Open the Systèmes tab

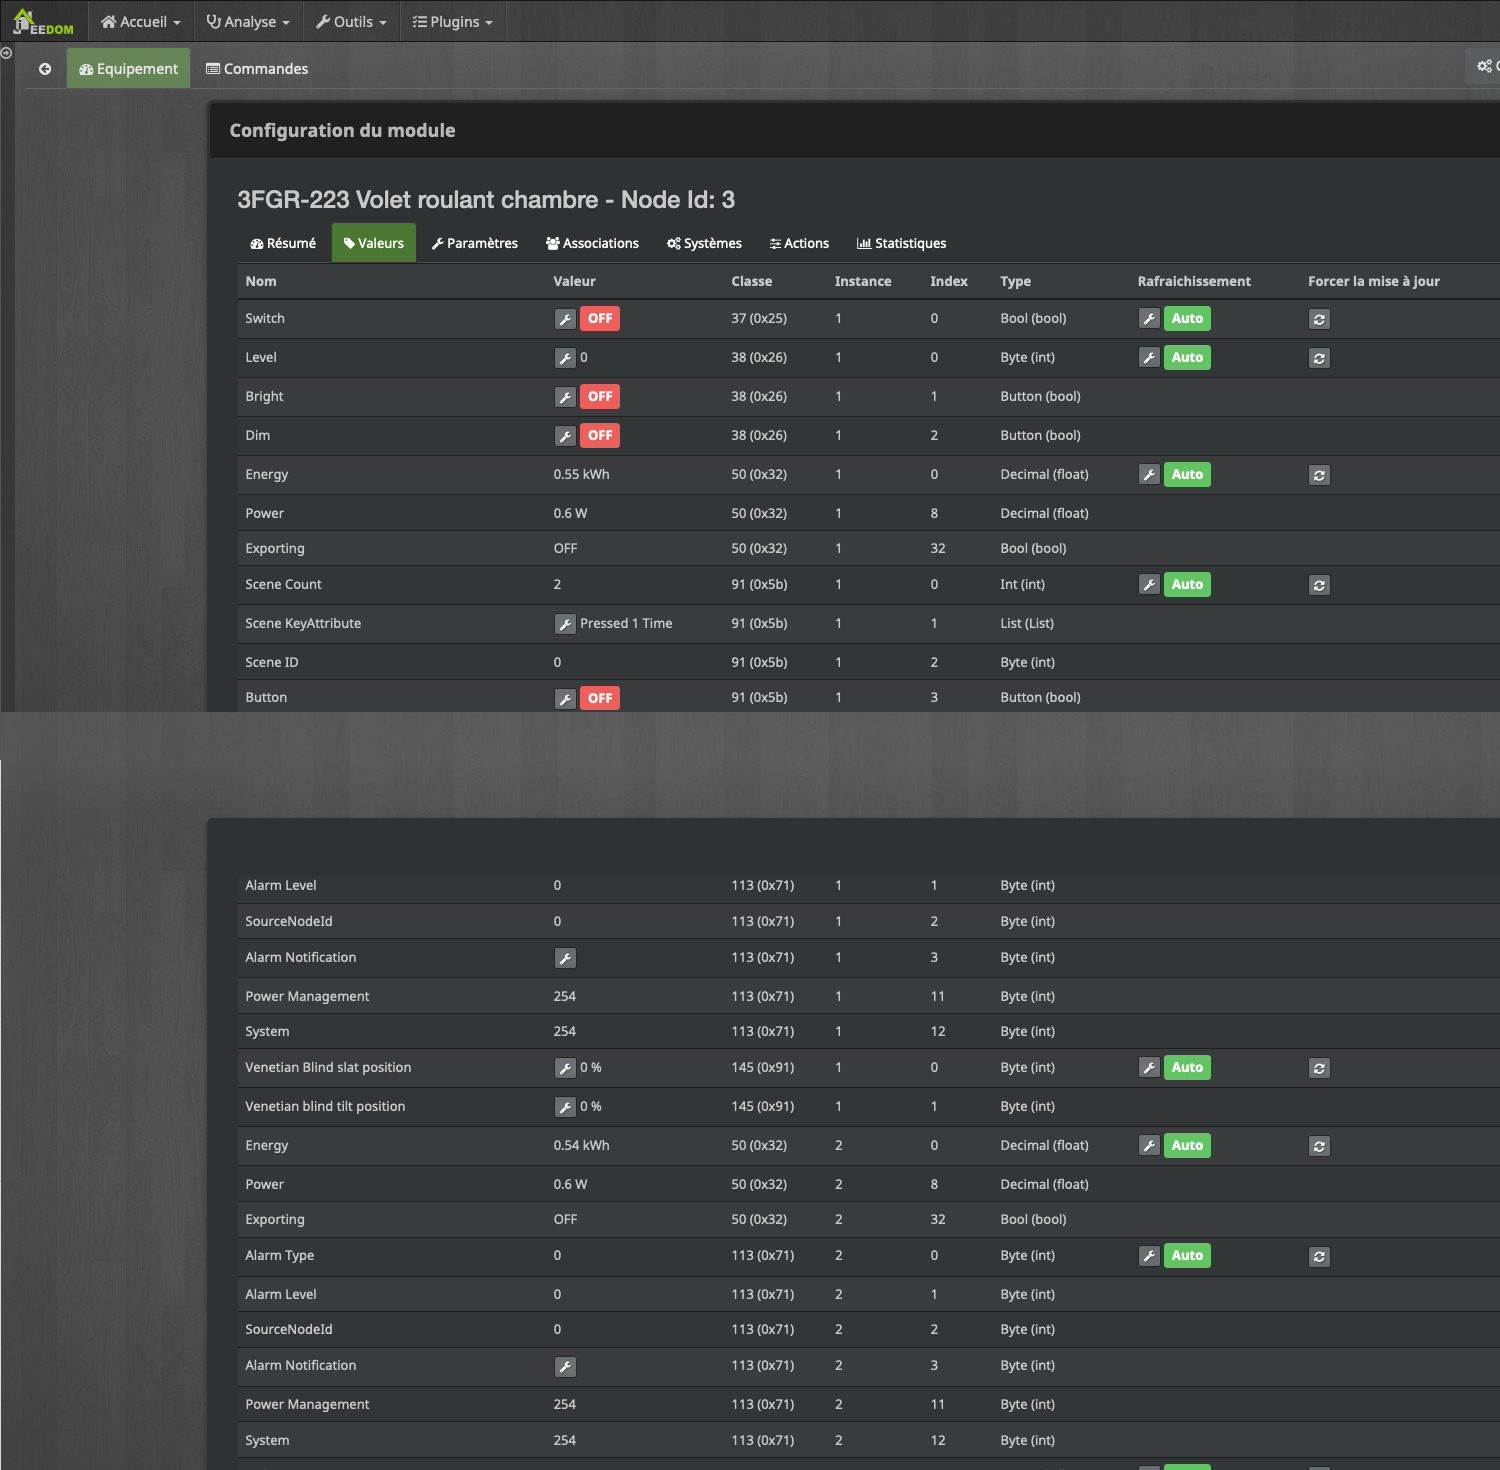[704, 243]
